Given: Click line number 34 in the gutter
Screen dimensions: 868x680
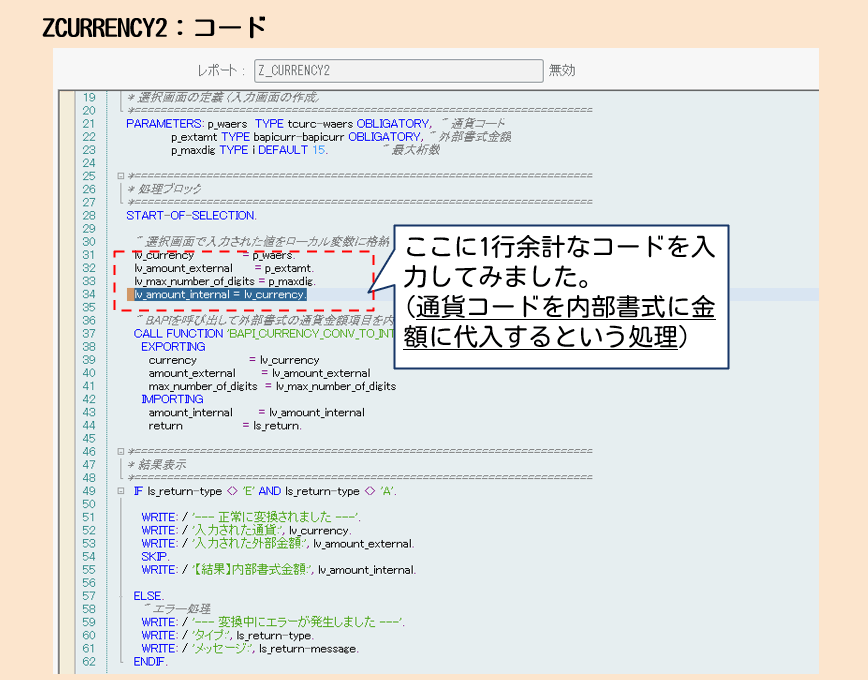Looking at the screenshot, I should (x=89, y=294).
